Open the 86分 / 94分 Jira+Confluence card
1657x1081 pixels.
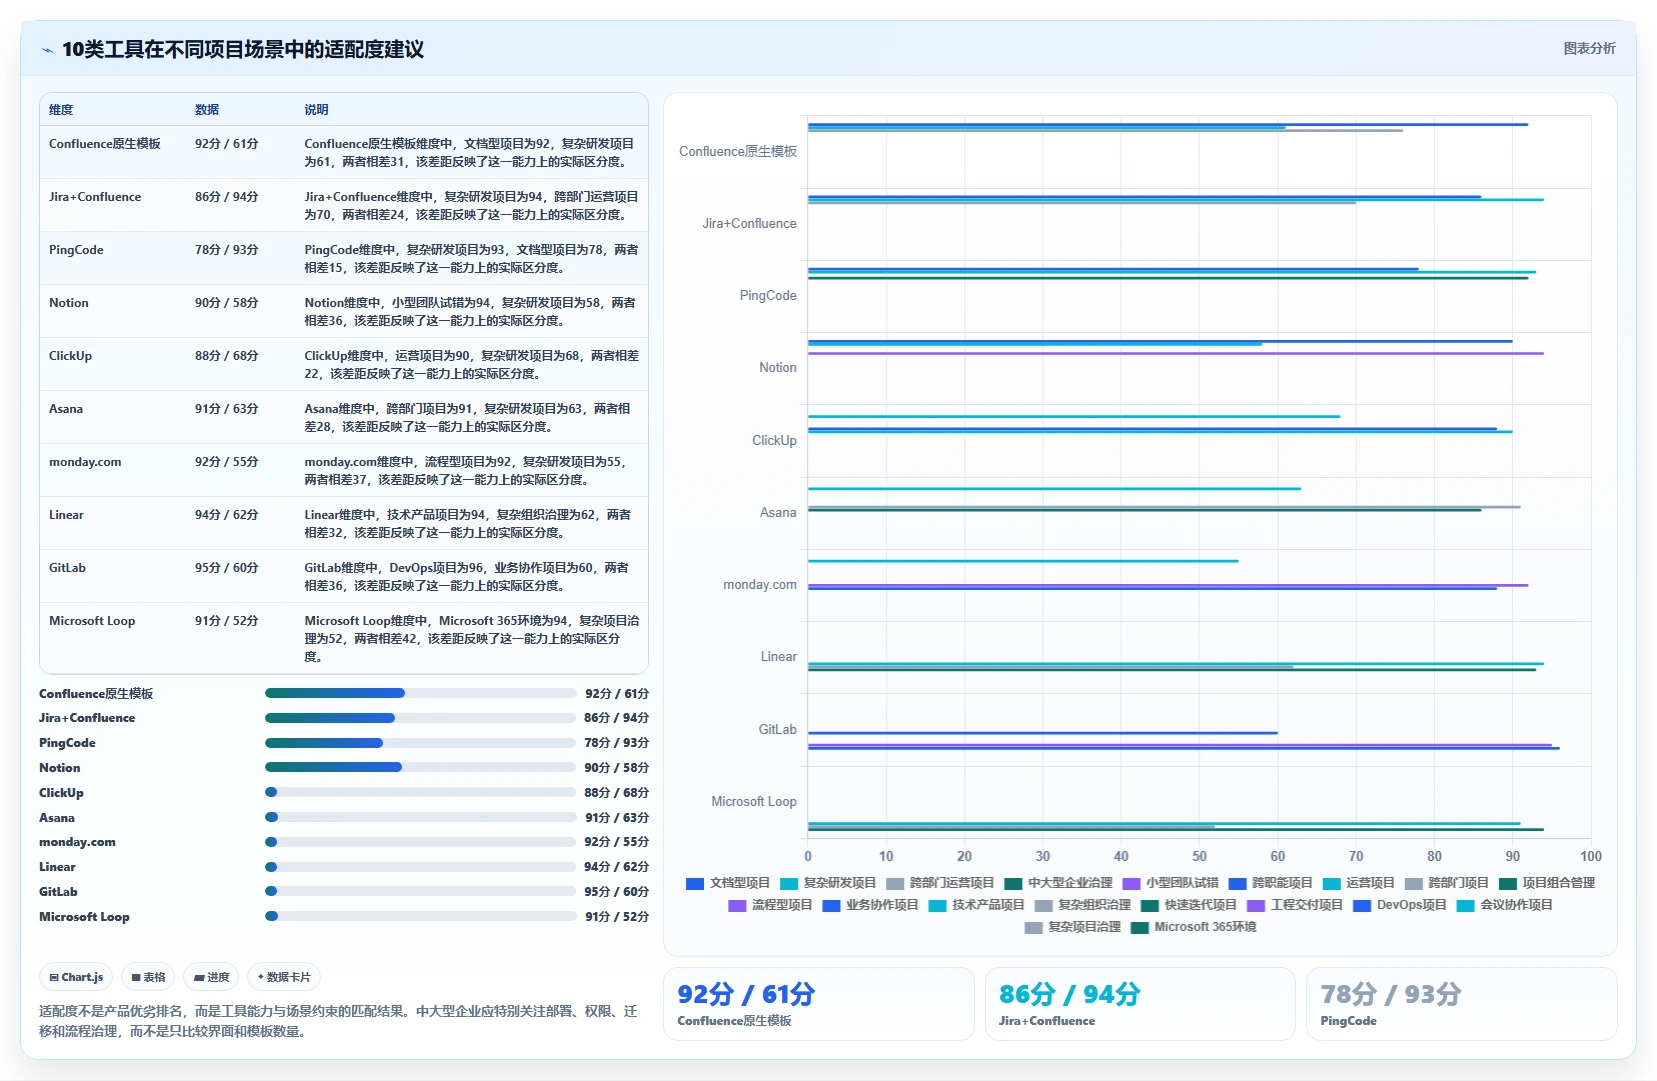[1140, 1004]
